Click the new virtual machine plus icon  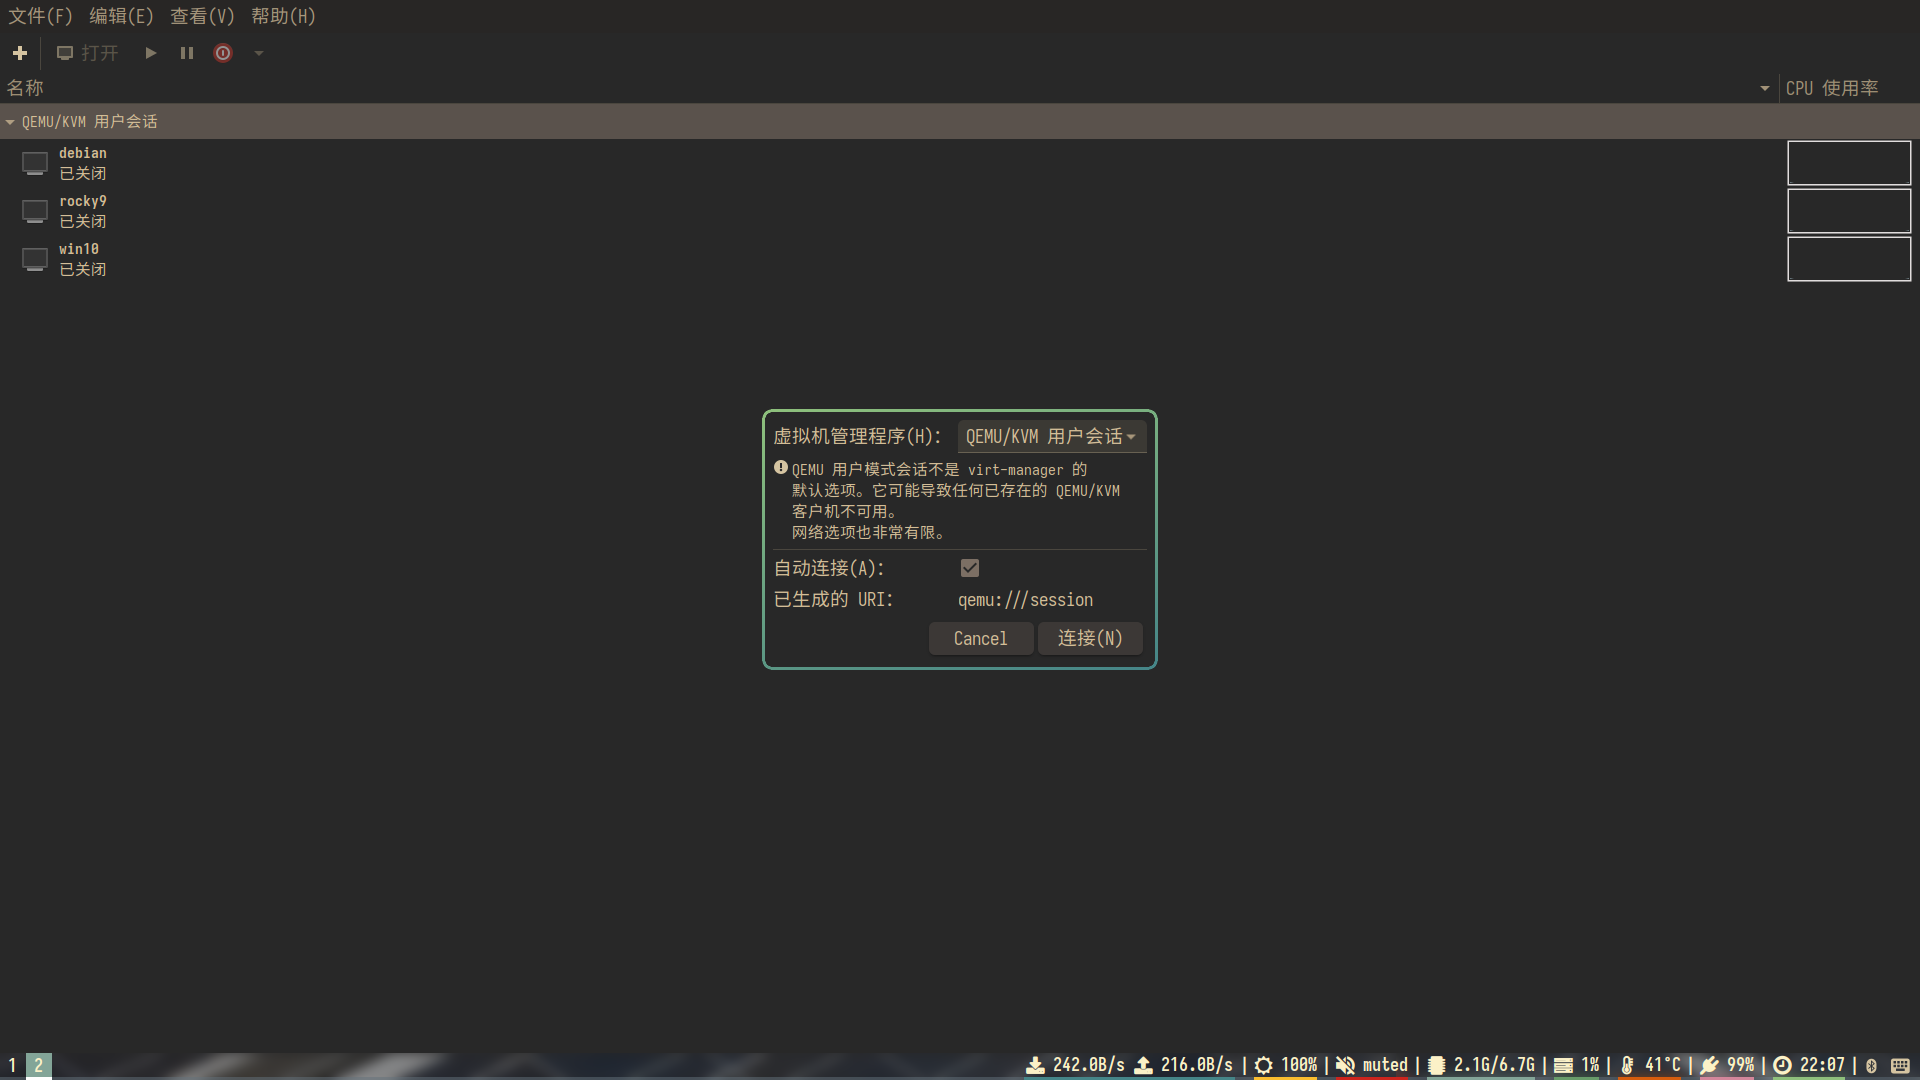[20, 53]
